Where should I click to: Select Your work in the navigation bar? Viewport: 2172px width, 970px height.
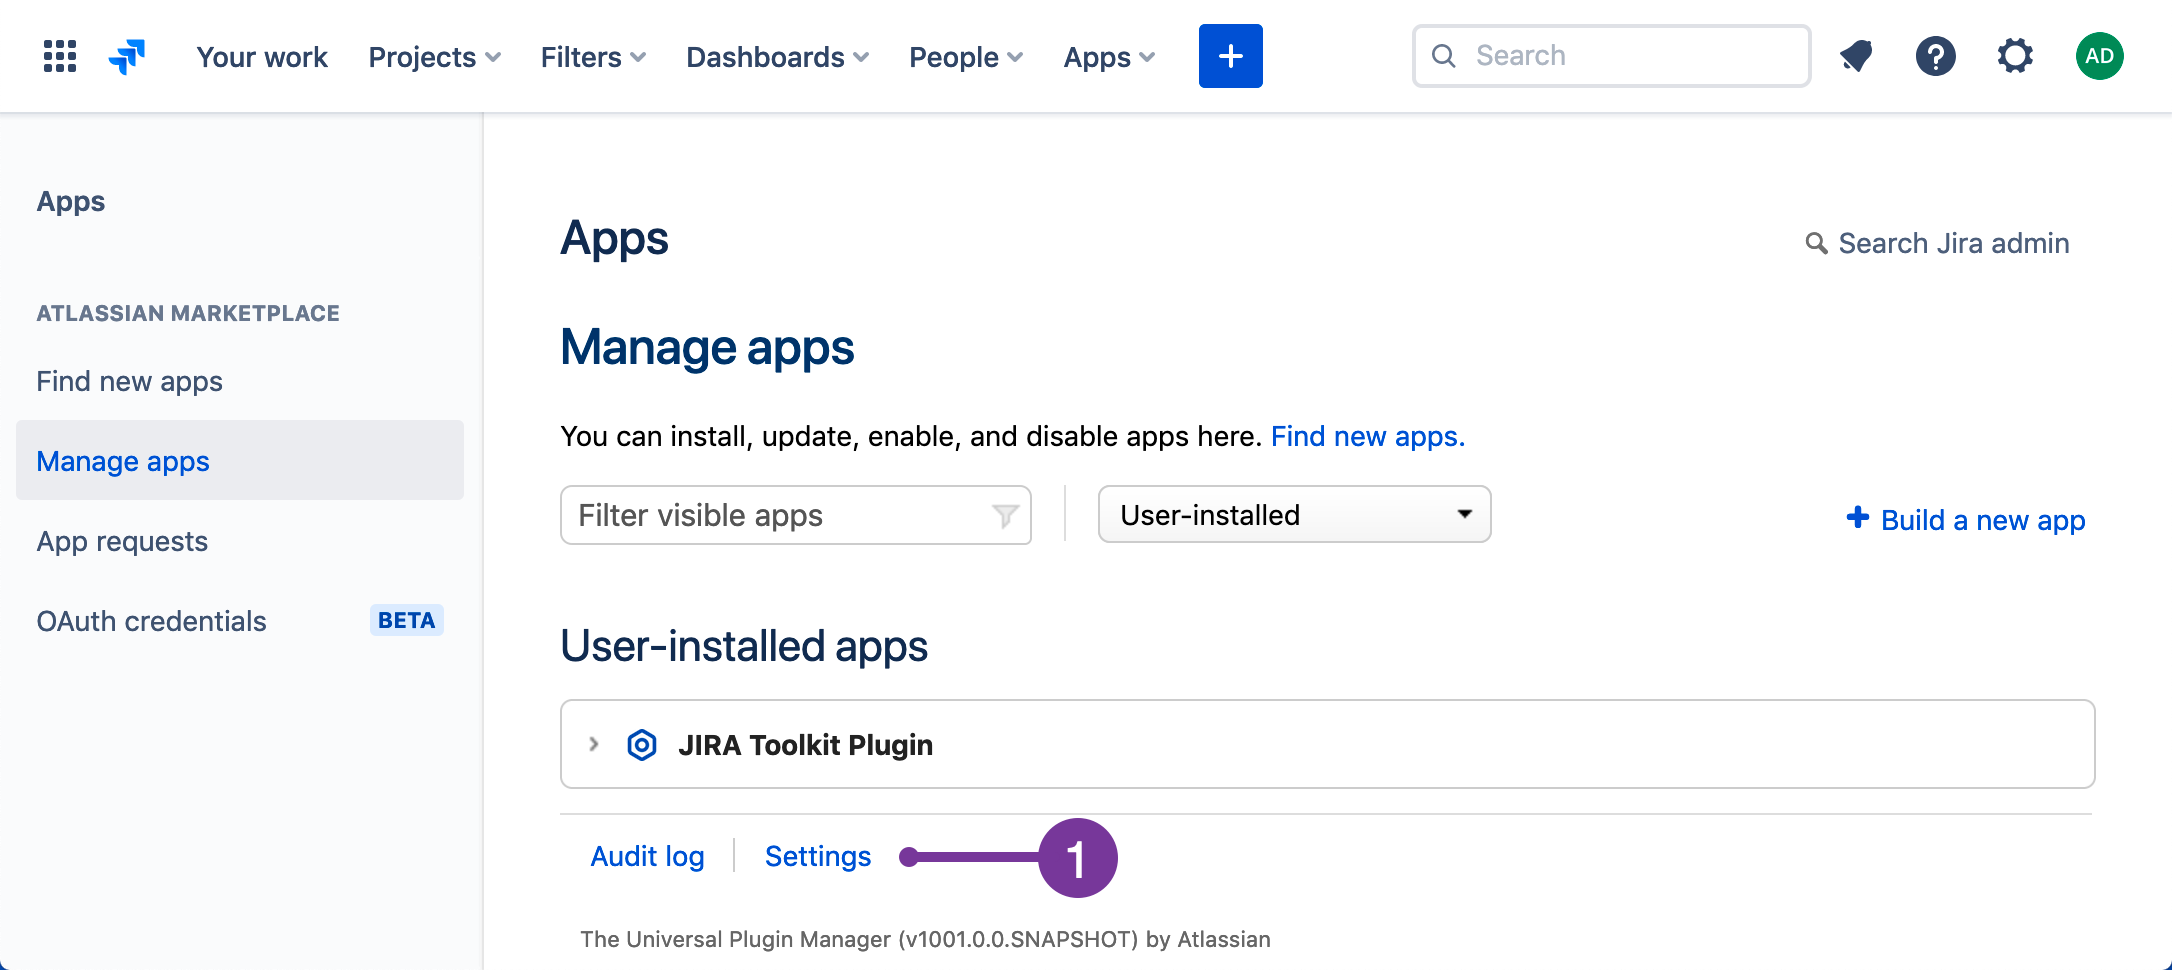coord(261,57)
